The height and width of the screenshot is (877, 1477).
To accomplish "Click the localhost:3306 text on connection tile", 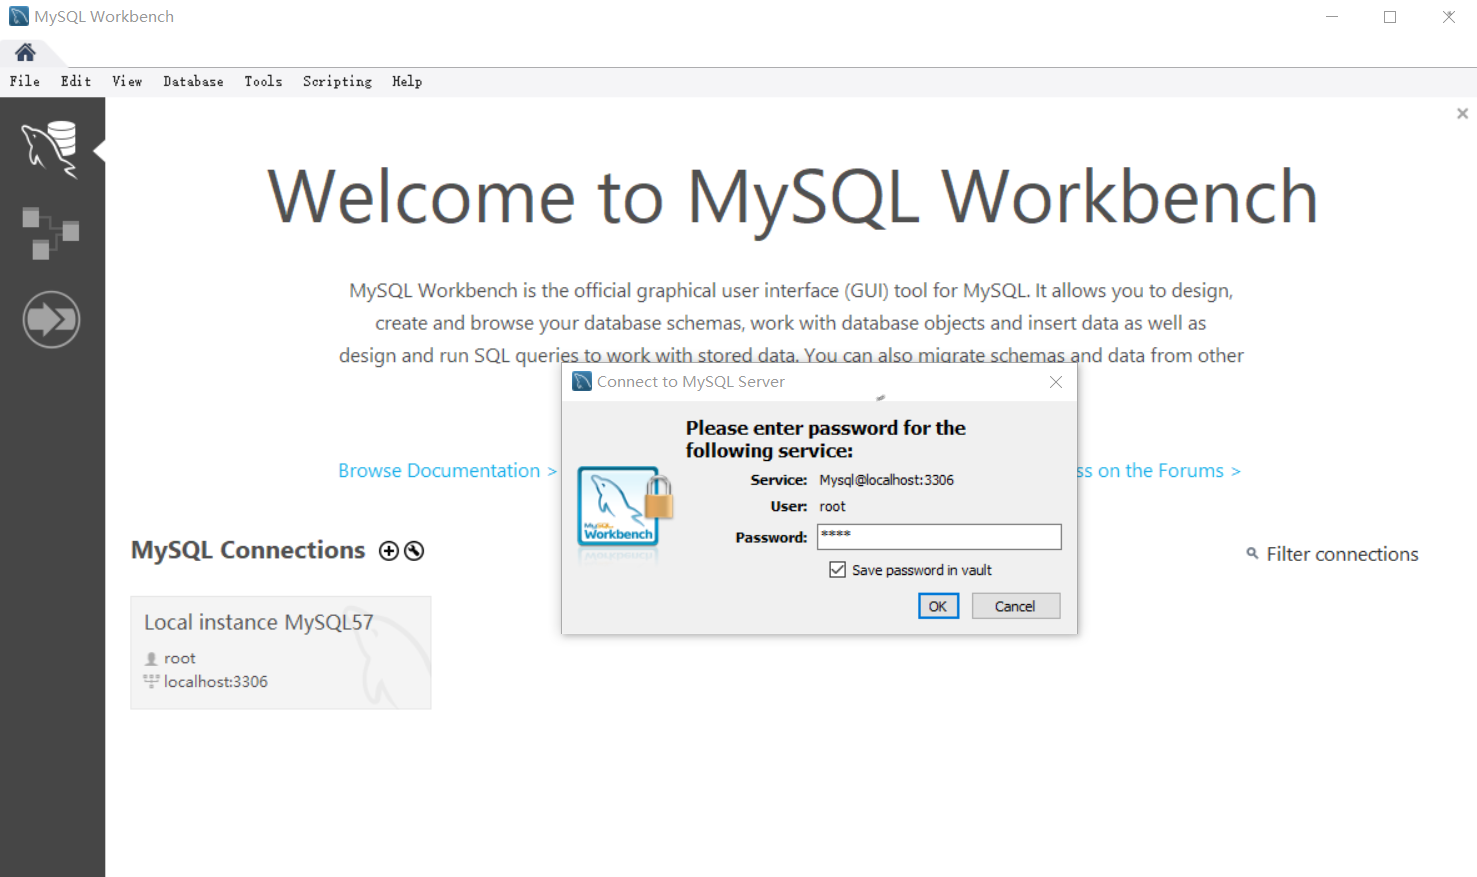I will 216,682.
